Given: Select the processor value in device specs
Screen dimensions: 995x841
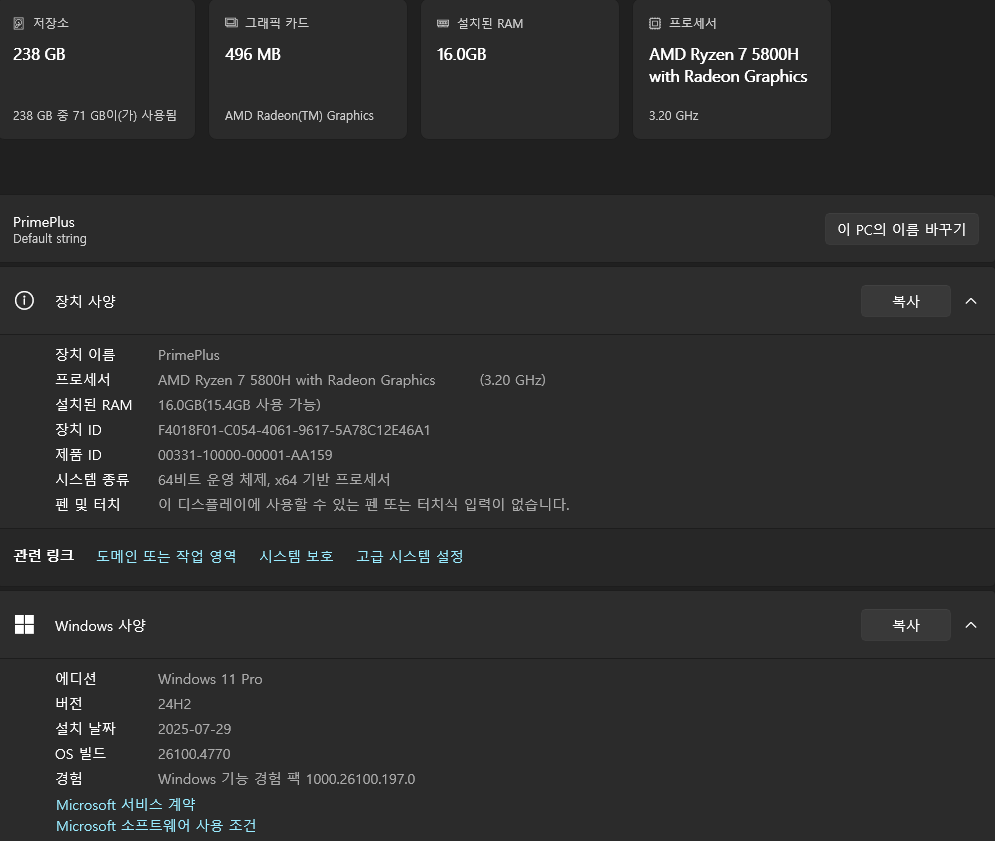Looking at the screenshot, I should pos(296,380).
